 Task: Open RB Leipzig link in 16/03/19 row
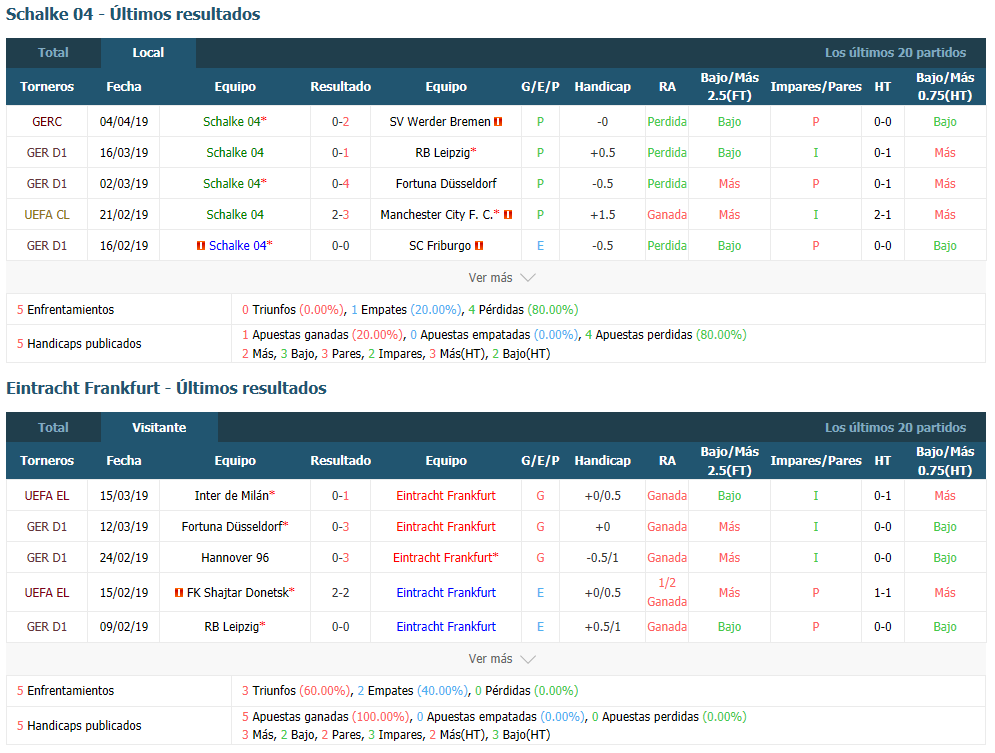[x=442, y=153]
